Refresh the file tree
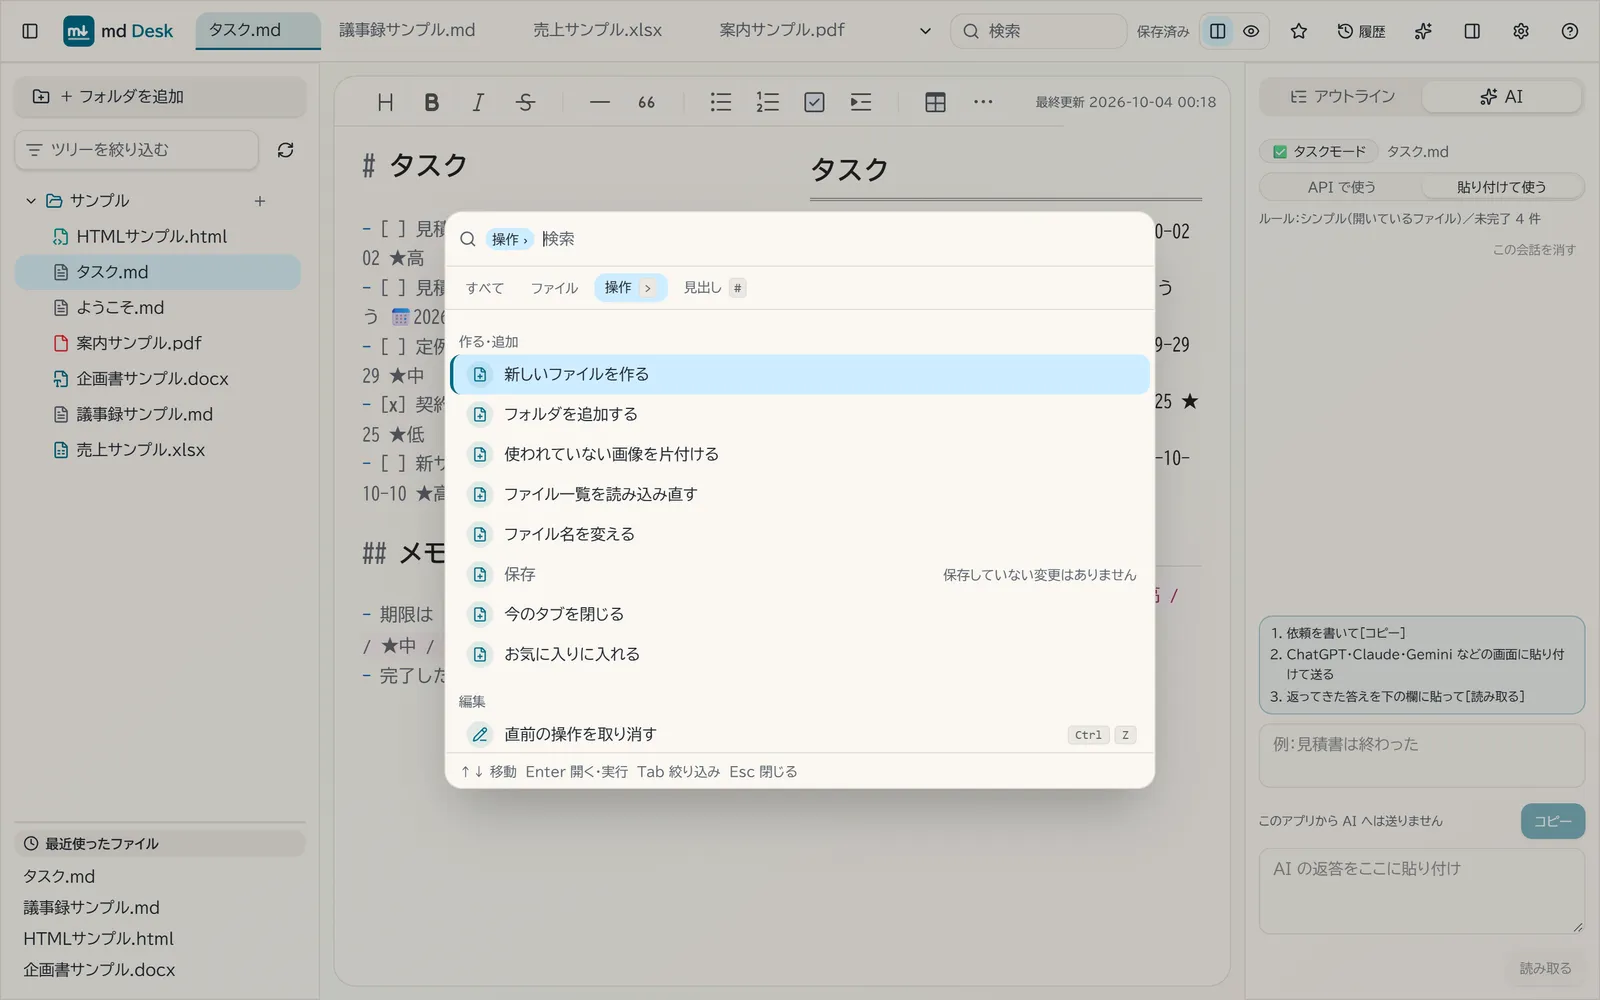1600x1000 pixels. click(x=286, y=150)
